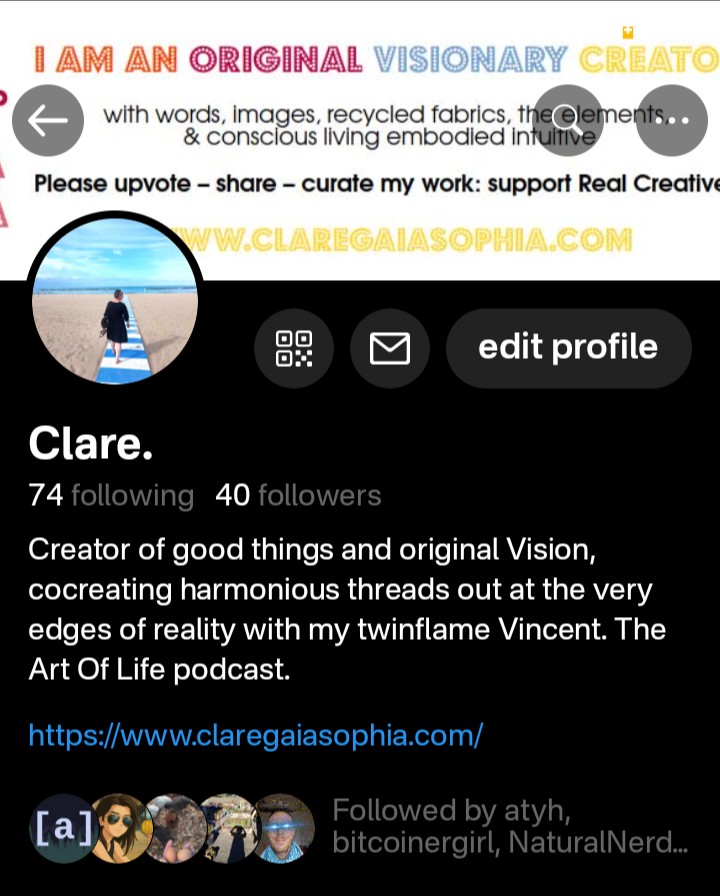720x896 pixels.
Task: Show the QR code for this profile
Action: click(x=294, y=348)
